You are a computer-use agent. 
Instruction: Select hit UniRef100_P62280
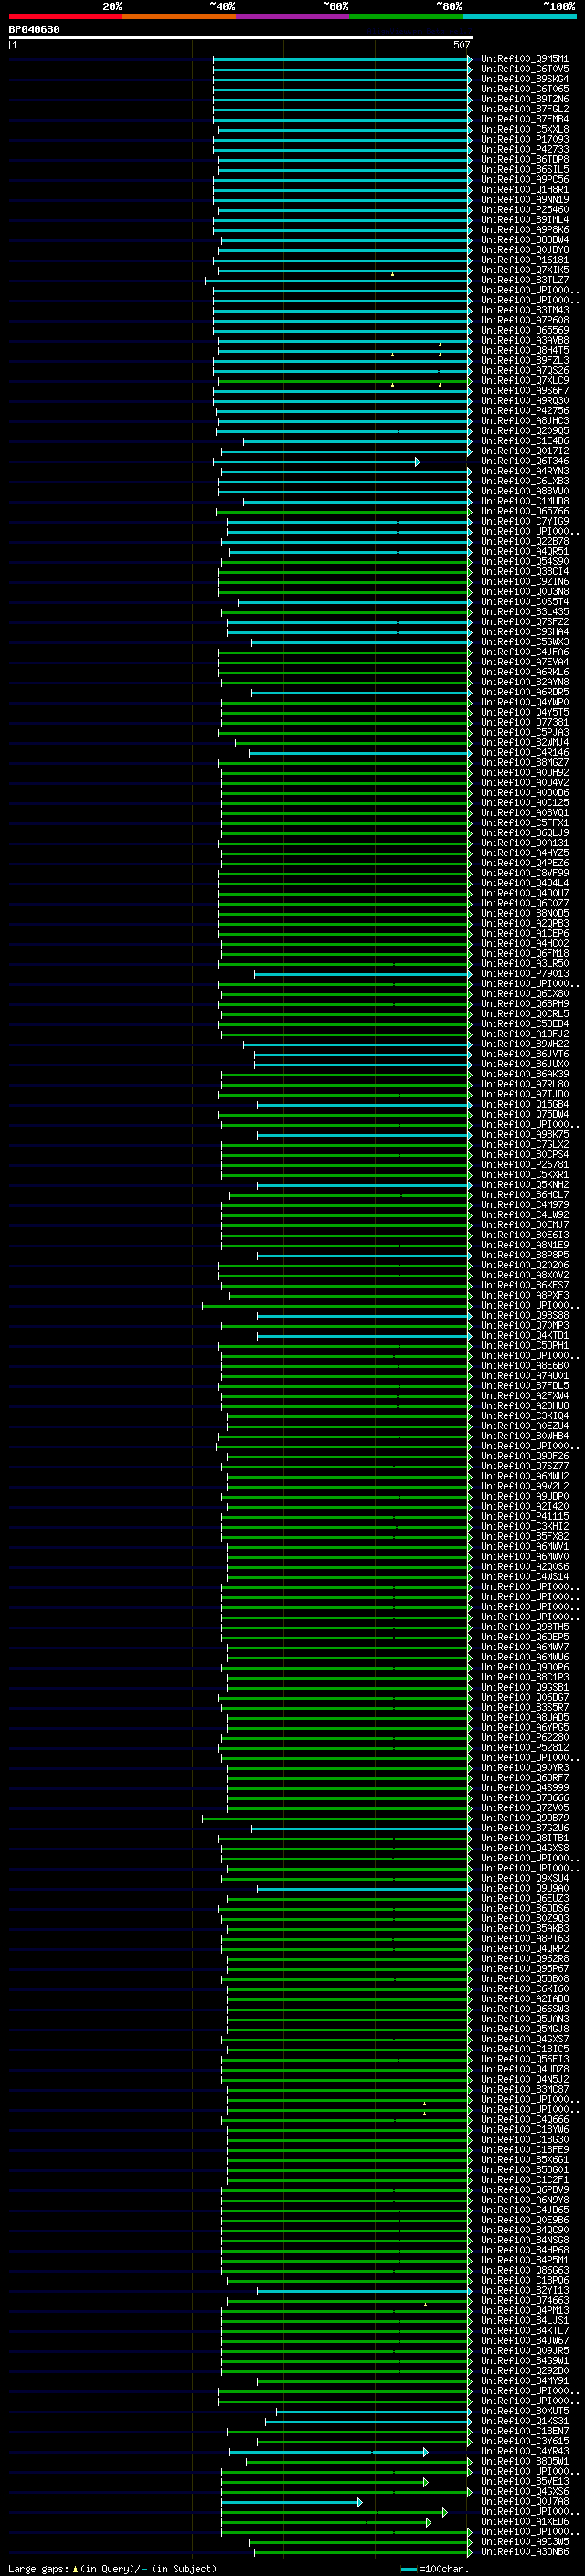click(x=525, y=1738)
